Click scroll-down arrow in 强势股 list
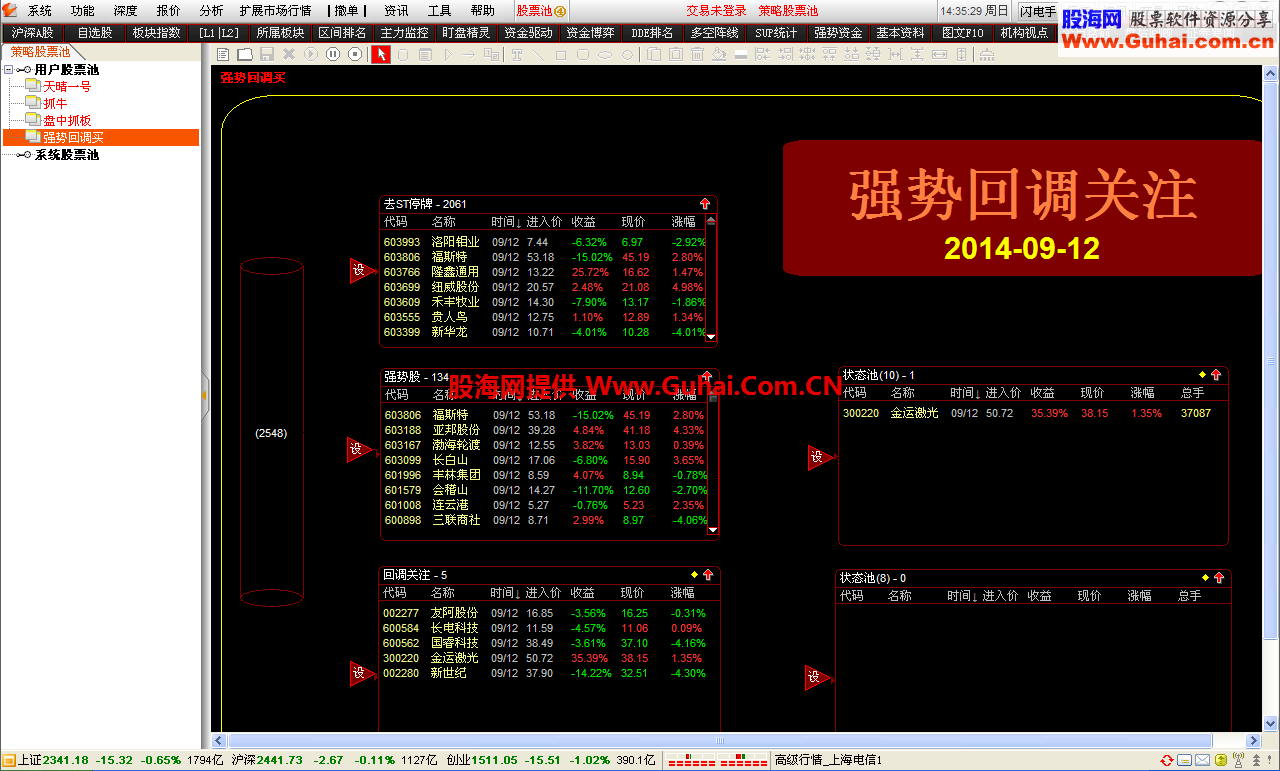 (713, 530)
